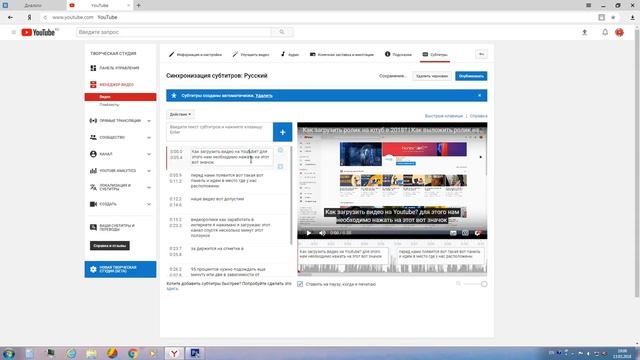This screenshot has height=360, width=640.
Task: Click Yandex home button in toolbar
Action: [29, 17]
